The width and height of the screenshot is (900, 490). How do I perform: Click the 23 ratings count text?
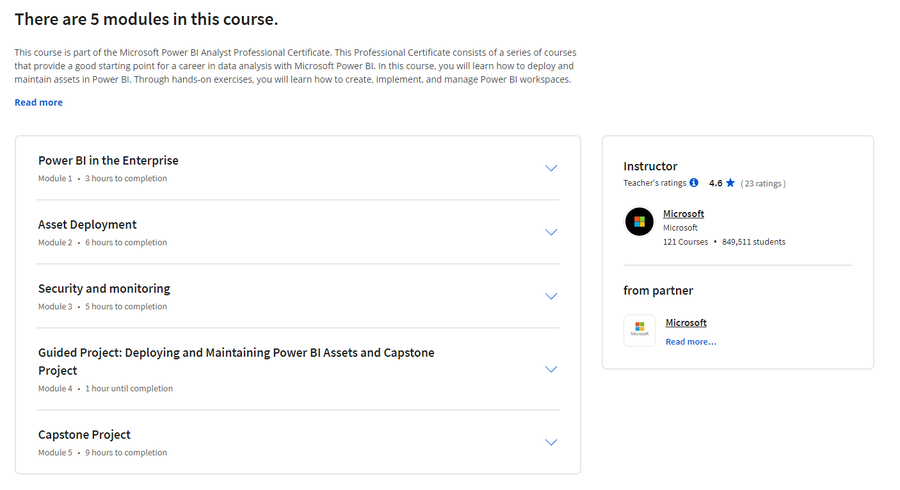pyautogui.click(x=763, y=184)
